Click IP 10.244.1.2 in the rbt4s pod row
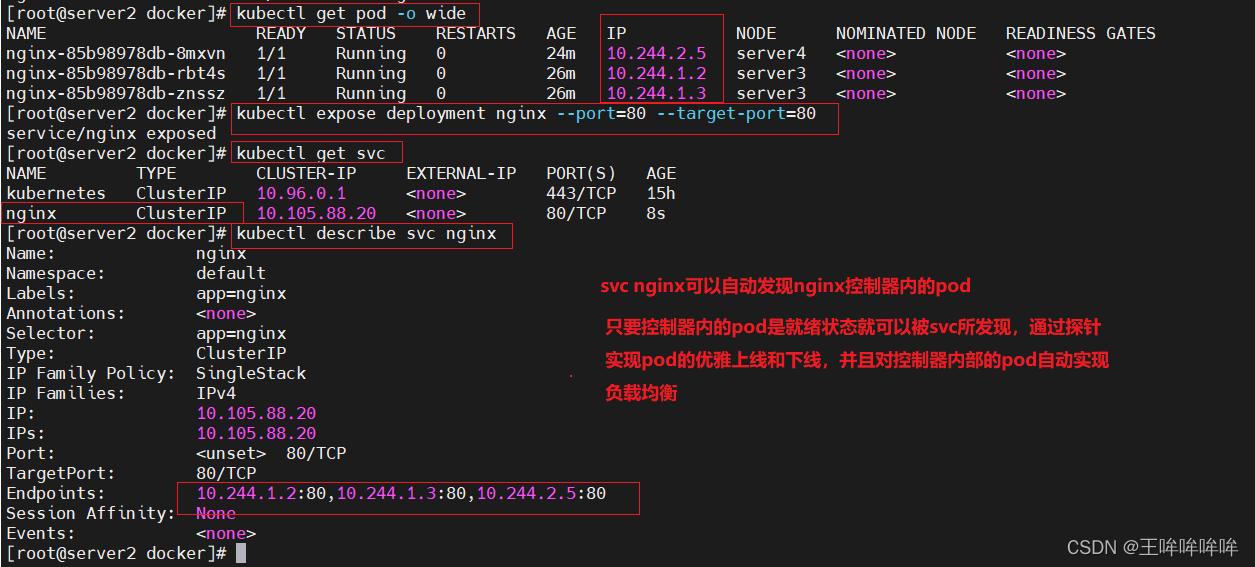The image size is (1255, 567). click(x=656, y=73)
